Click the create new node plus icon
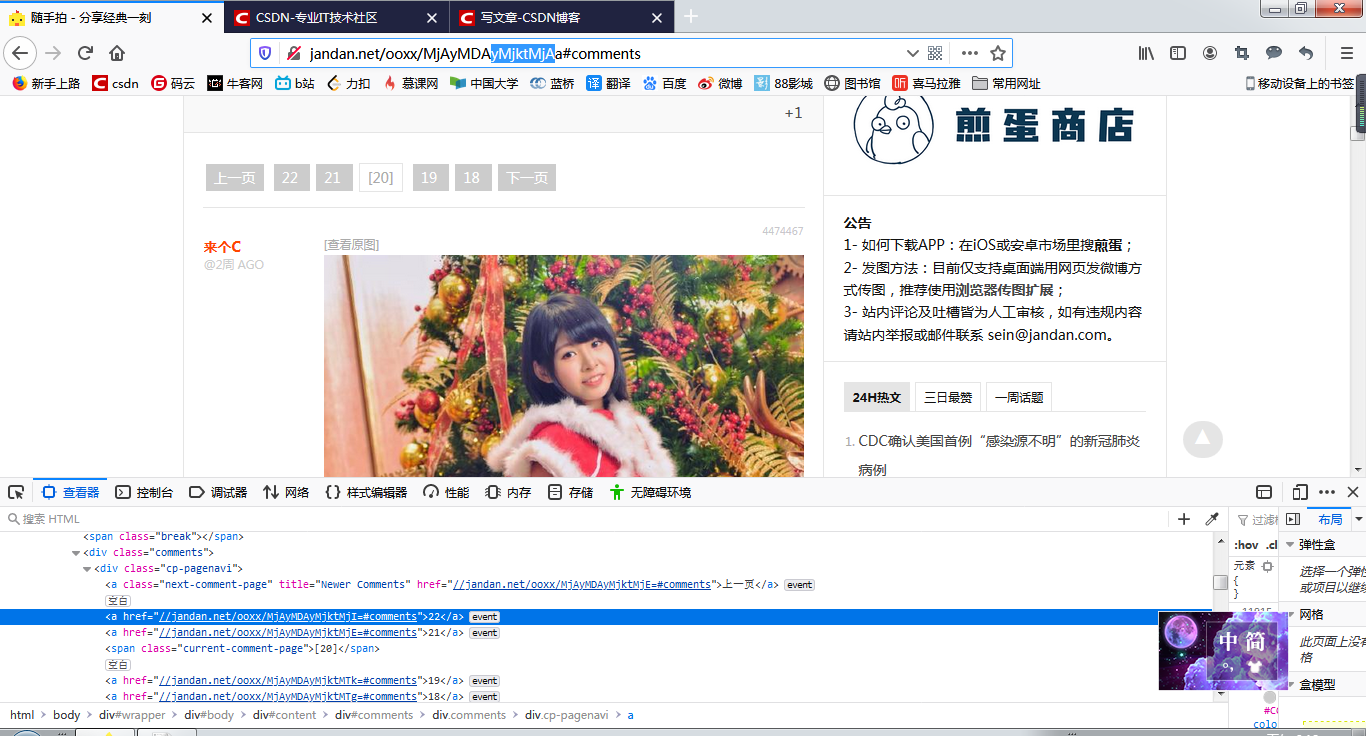This screenshot has height=736, width=1366. tap(1184, 519)
